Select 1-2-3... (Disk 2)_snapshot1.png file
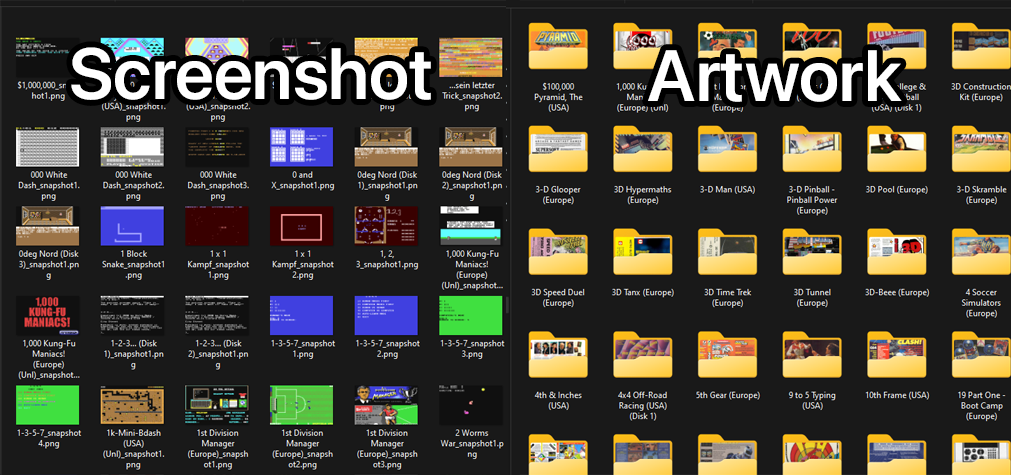The width and height of the screenshot is (1011, 475). click(x=217, y=316)
